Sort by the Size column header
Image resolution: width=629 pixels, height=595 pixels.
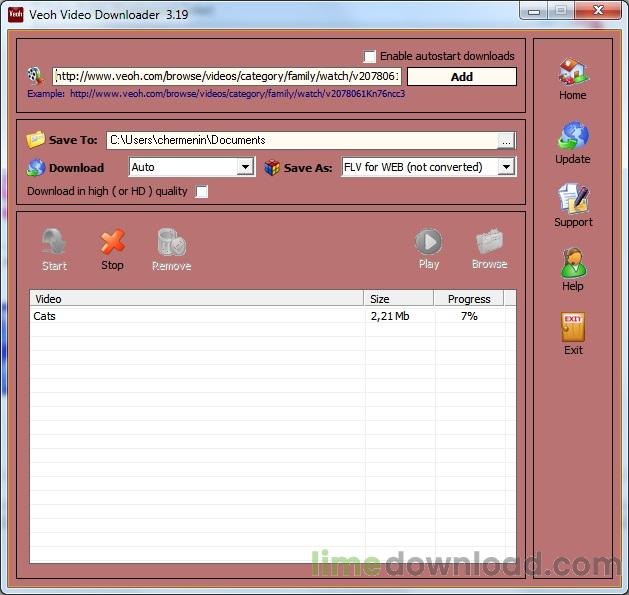(x=398, y=299)
